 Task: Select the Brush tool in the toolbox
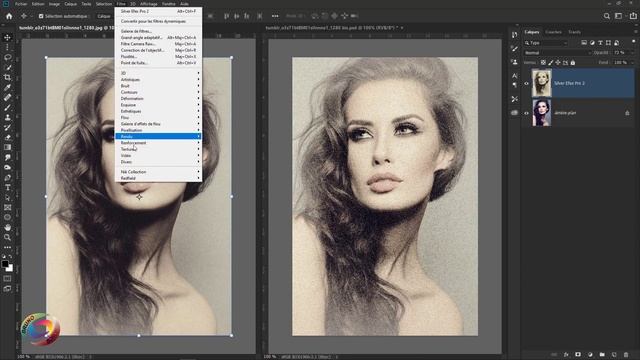click(x=7, y=107)
